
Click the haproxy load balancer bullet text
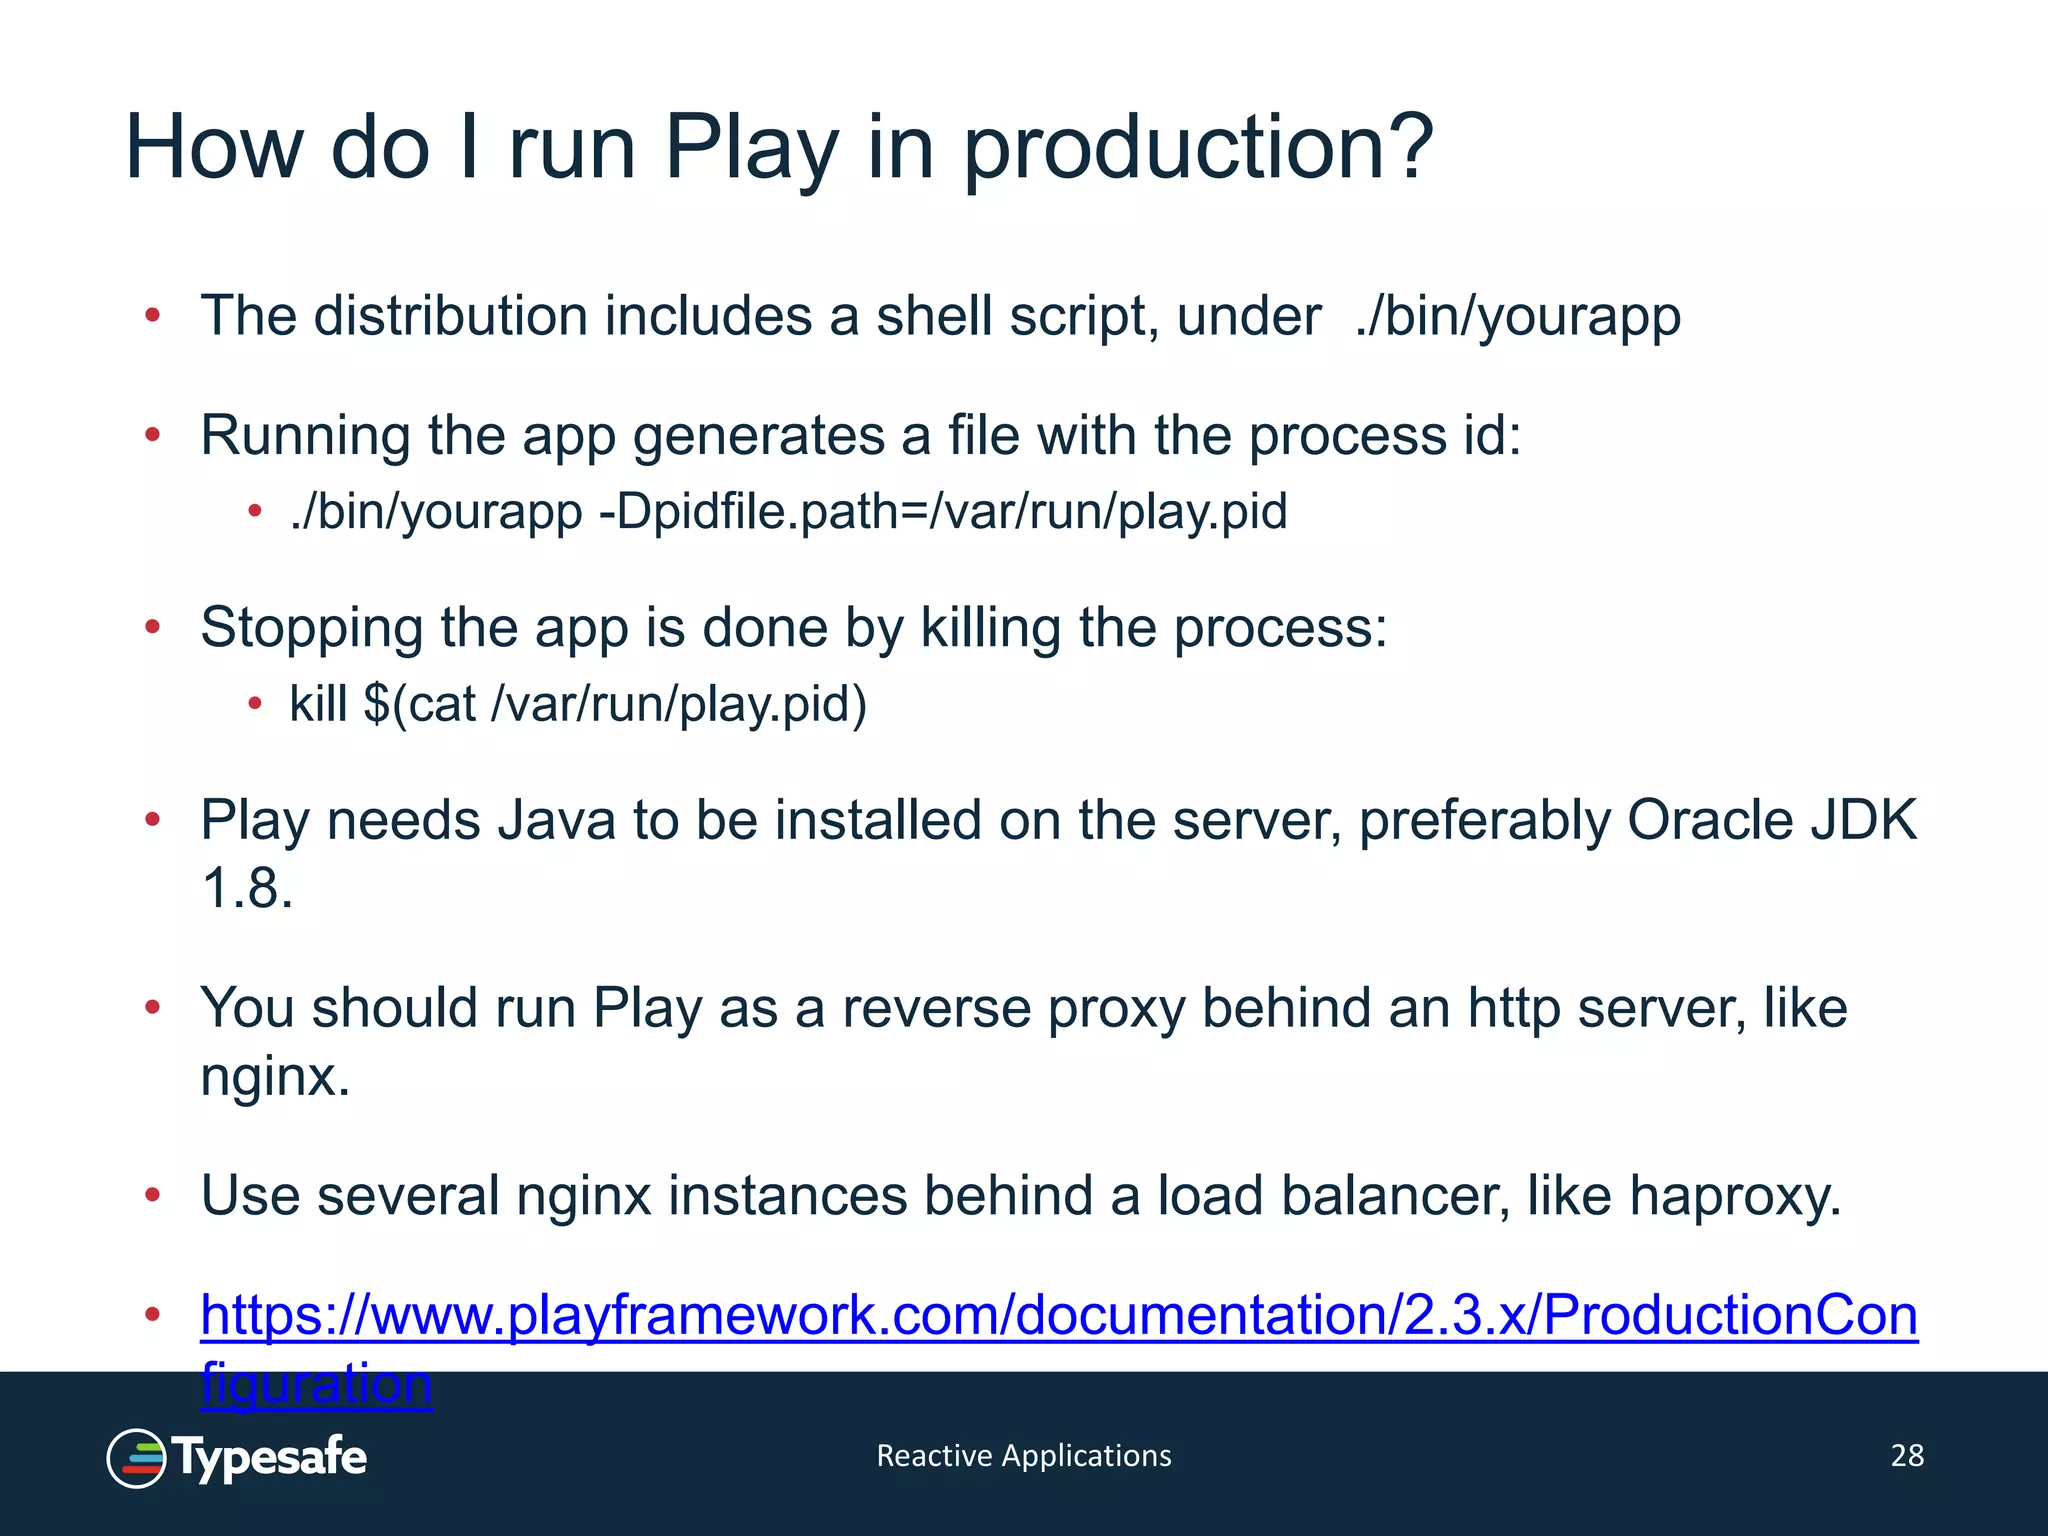click(x=1020, y=1195)
